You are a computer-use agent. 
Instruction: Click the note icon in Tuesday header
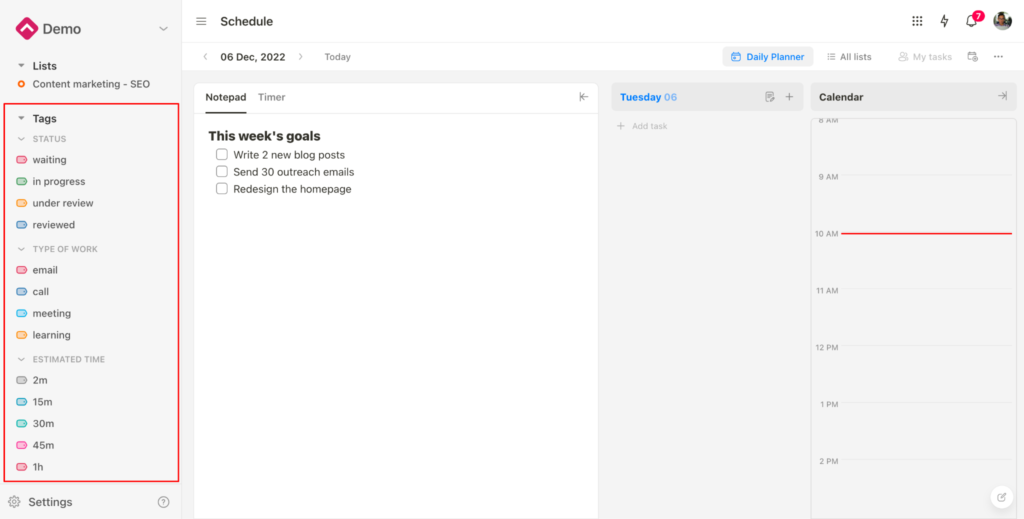770,97
